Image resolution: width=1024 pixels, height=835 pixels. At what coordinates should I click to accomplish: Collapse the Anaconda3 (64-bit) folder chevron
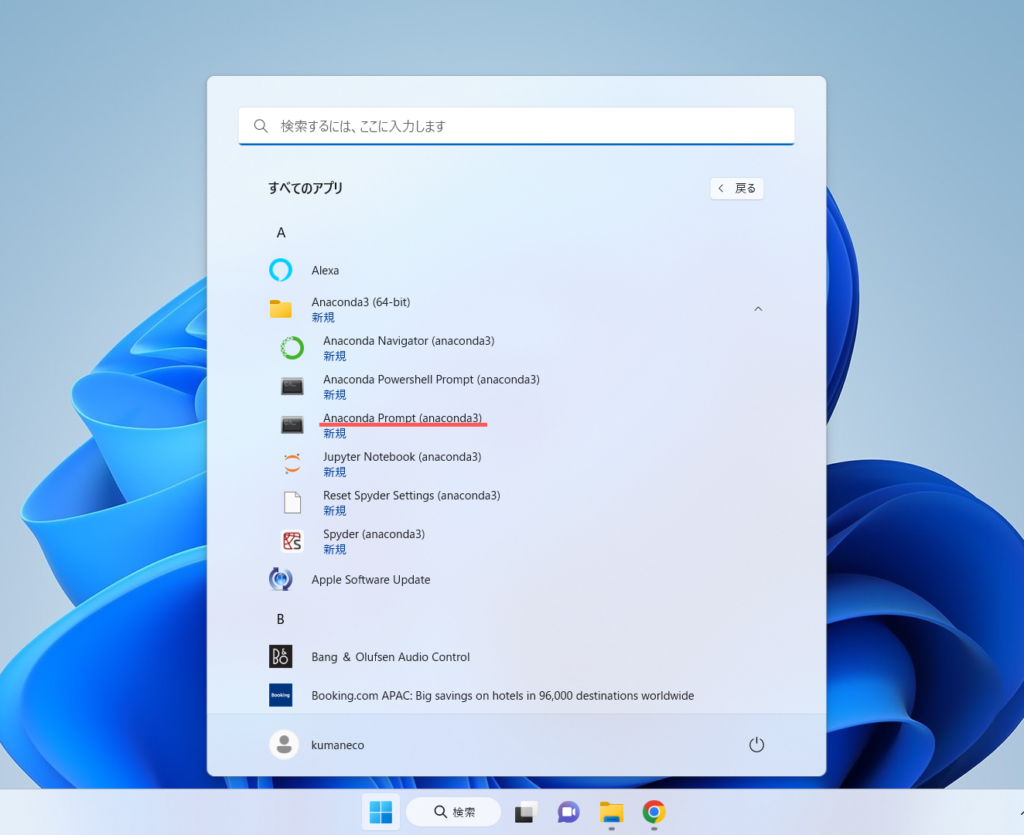(x=758, y=309)
